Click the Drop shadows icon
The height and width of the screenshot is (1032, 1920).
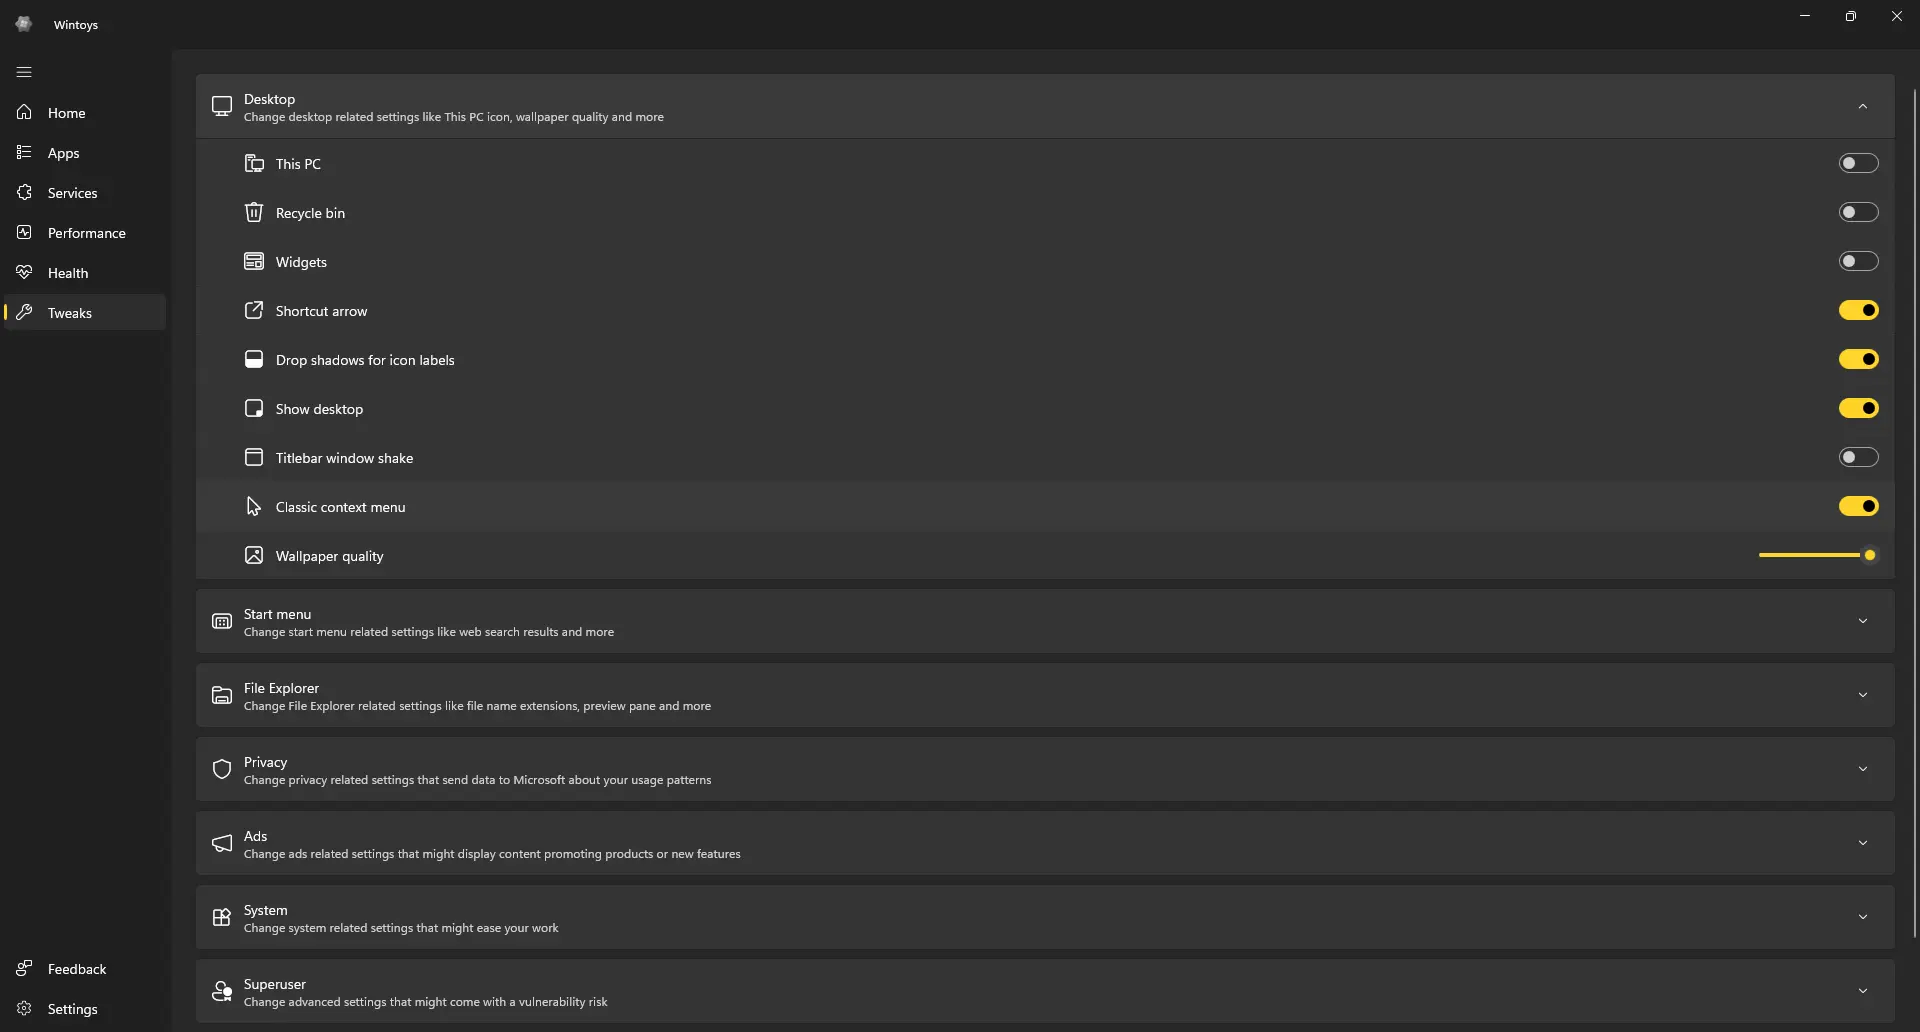[254, 359]
